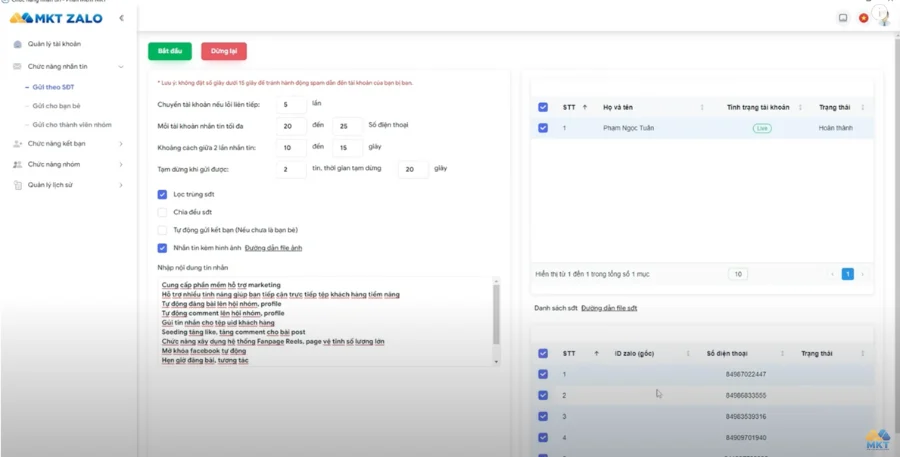Open the page size selector showing 10
900x457 pixels.
[x=738, y=274]
